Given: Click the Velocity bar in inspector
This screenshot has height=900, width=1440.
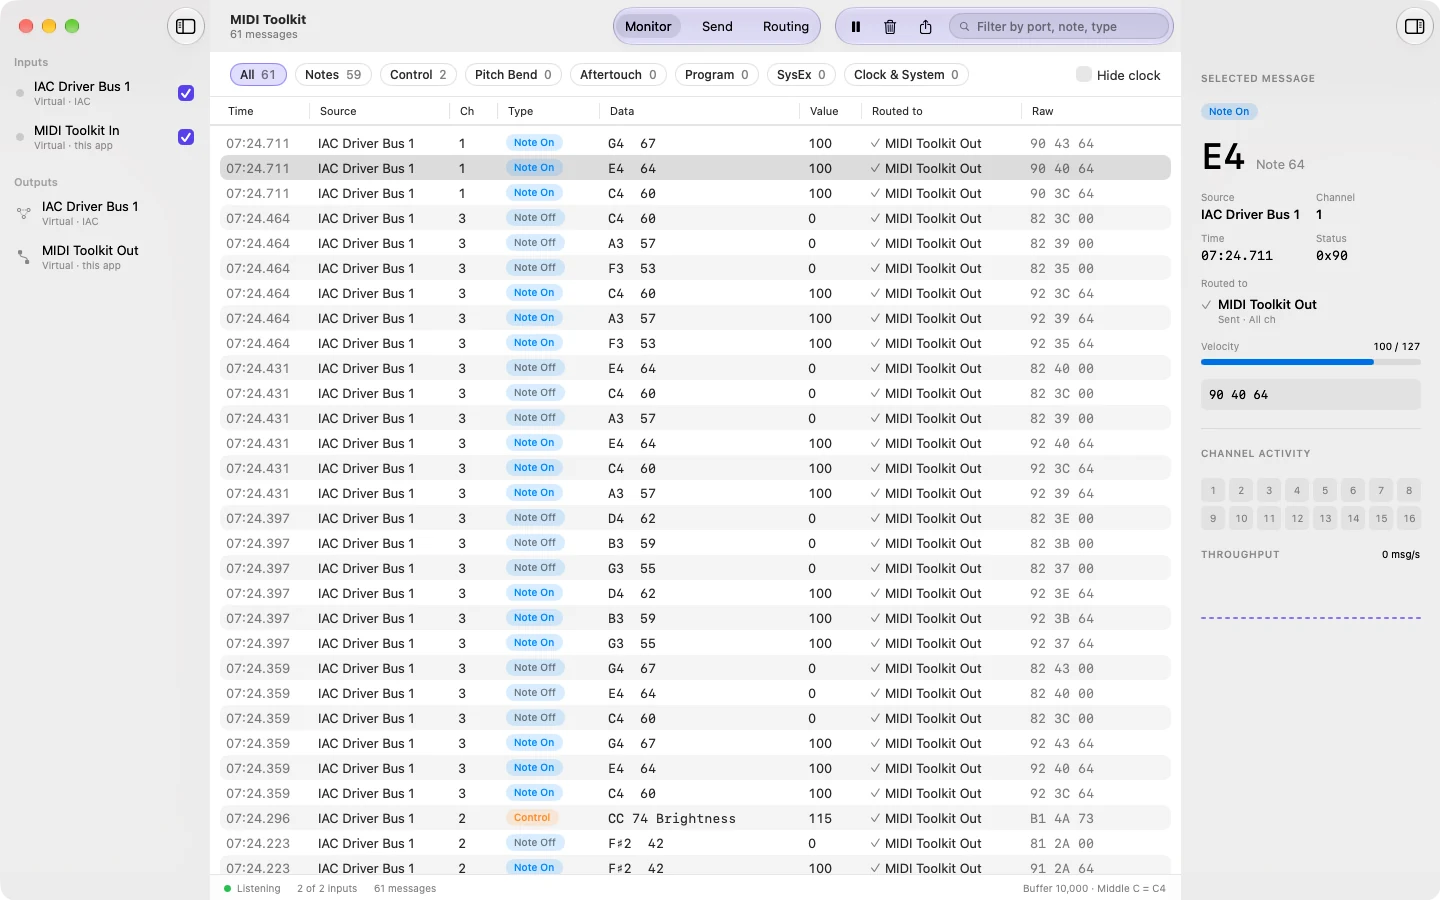Looking at the screenshot, I should [1310, 362].
